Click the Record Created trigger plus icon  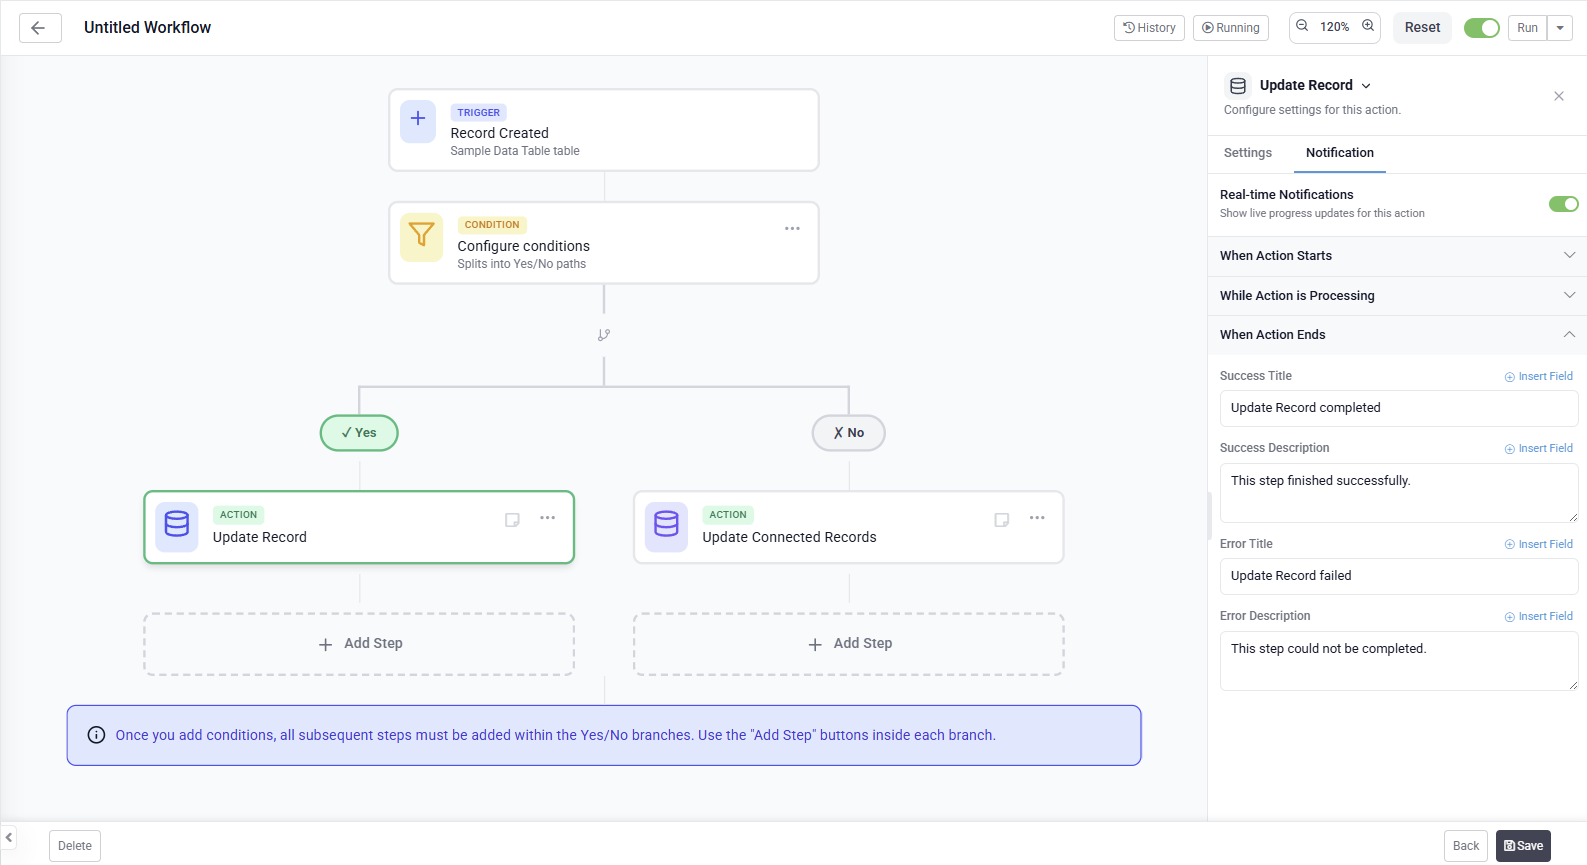tap(418, 121)
